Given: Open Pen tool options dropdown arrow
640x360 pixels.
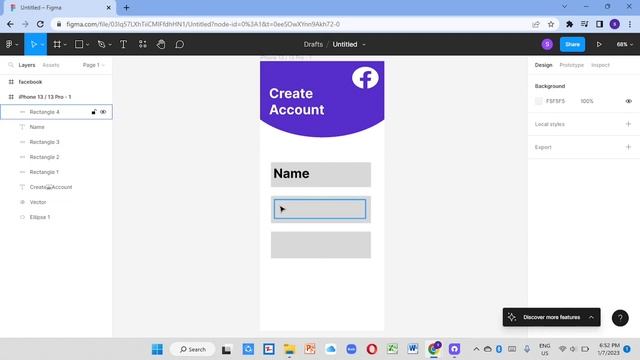Looking at the screenshot, I should (x=110, y=44).
